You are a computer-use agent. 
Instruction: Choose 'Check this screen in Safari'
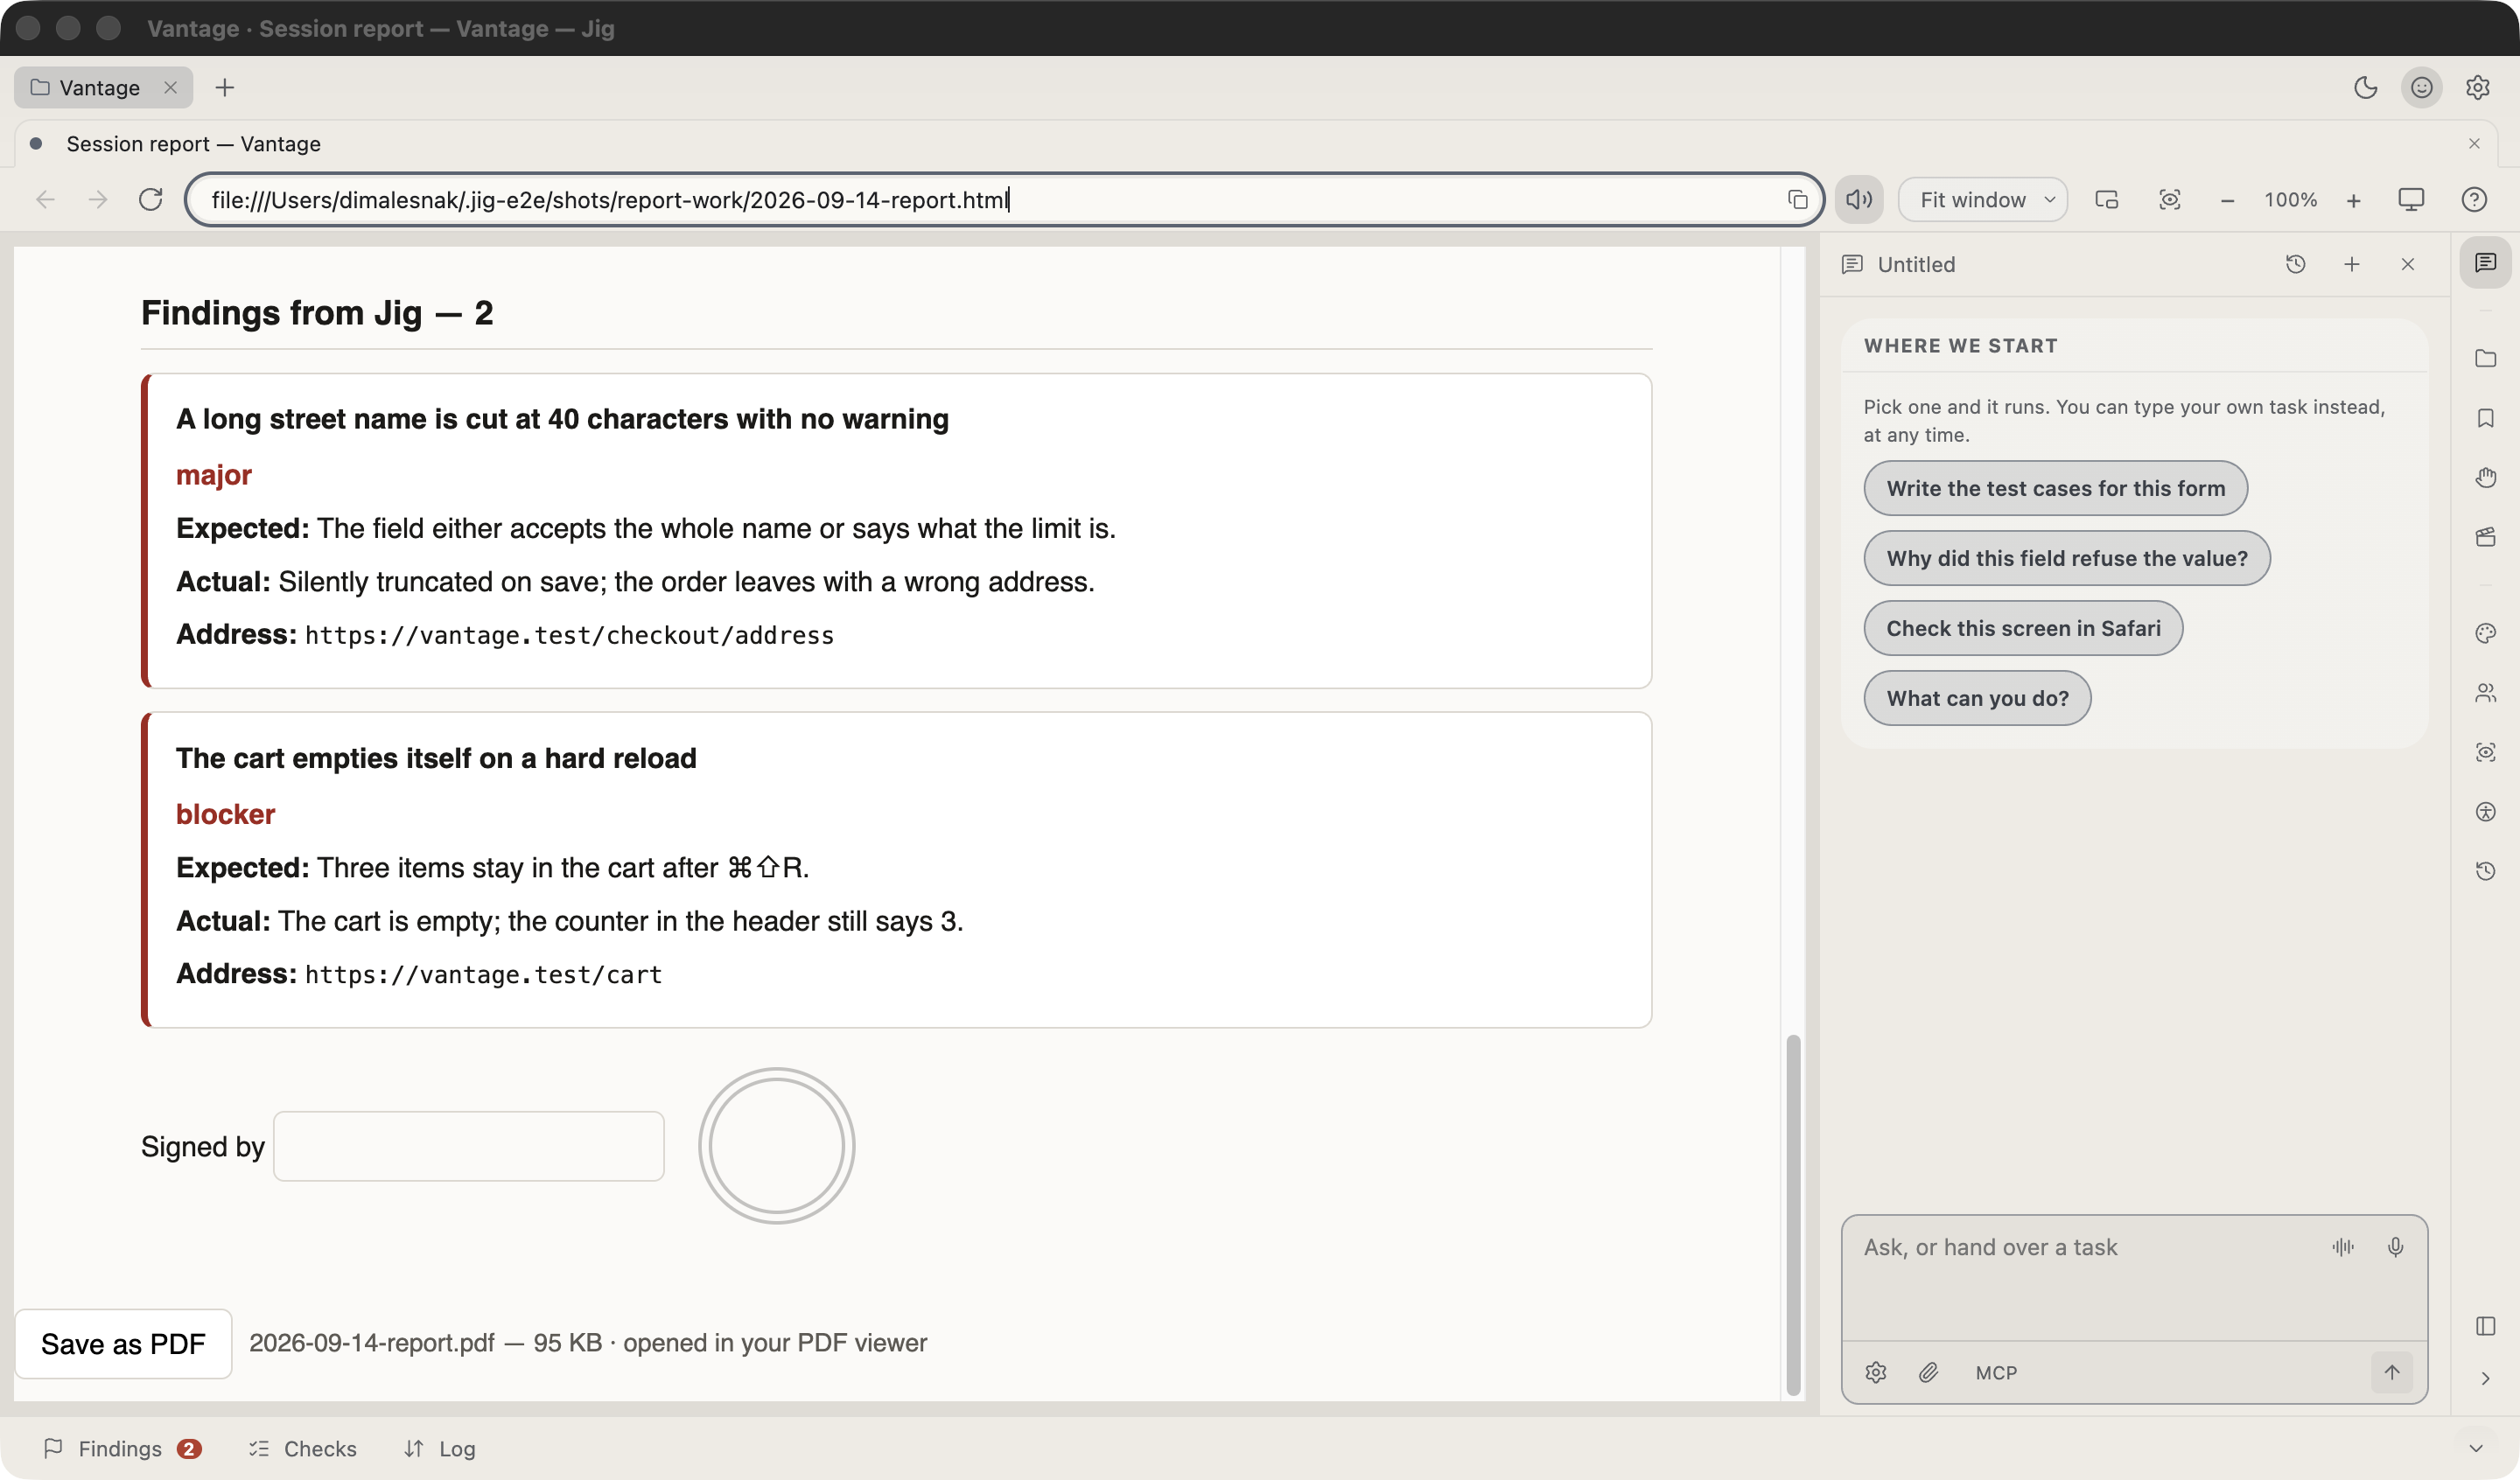tap(2022, 628)
